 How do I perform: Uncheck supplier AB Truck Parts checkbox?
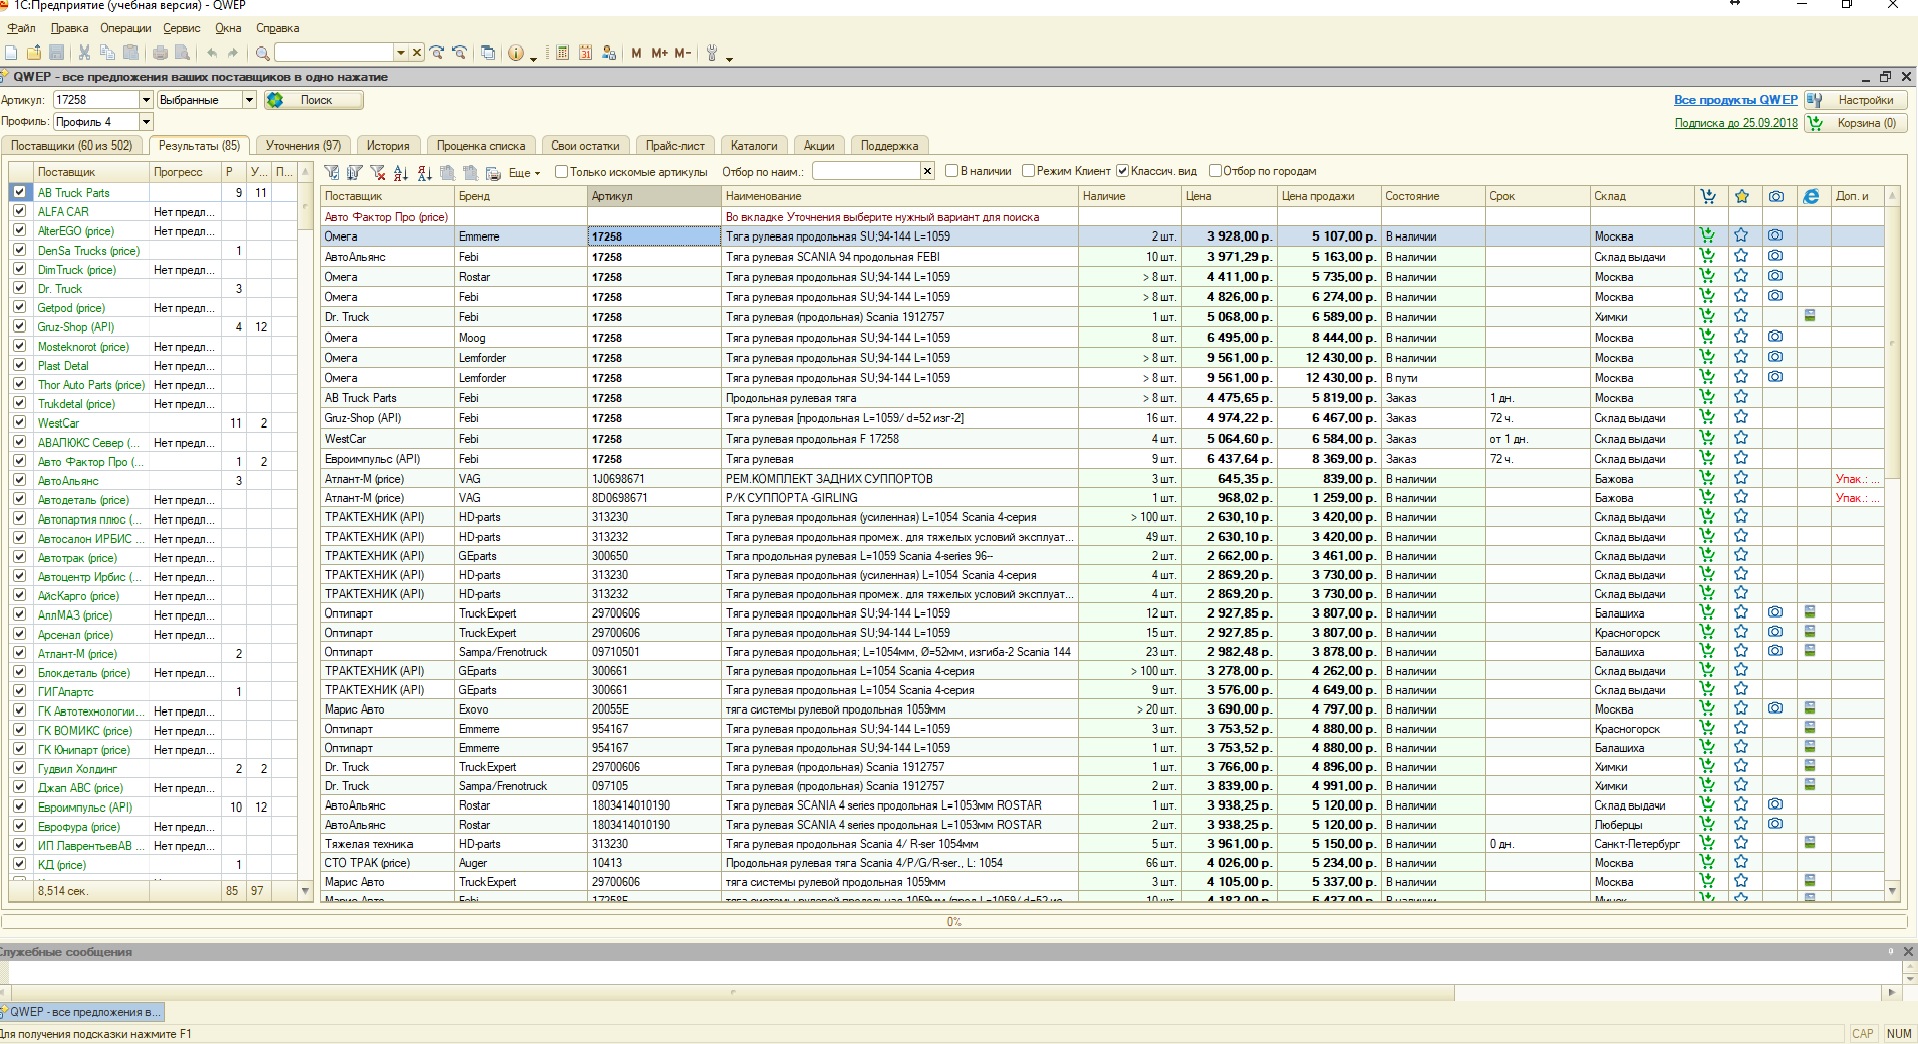pos(19,192)
